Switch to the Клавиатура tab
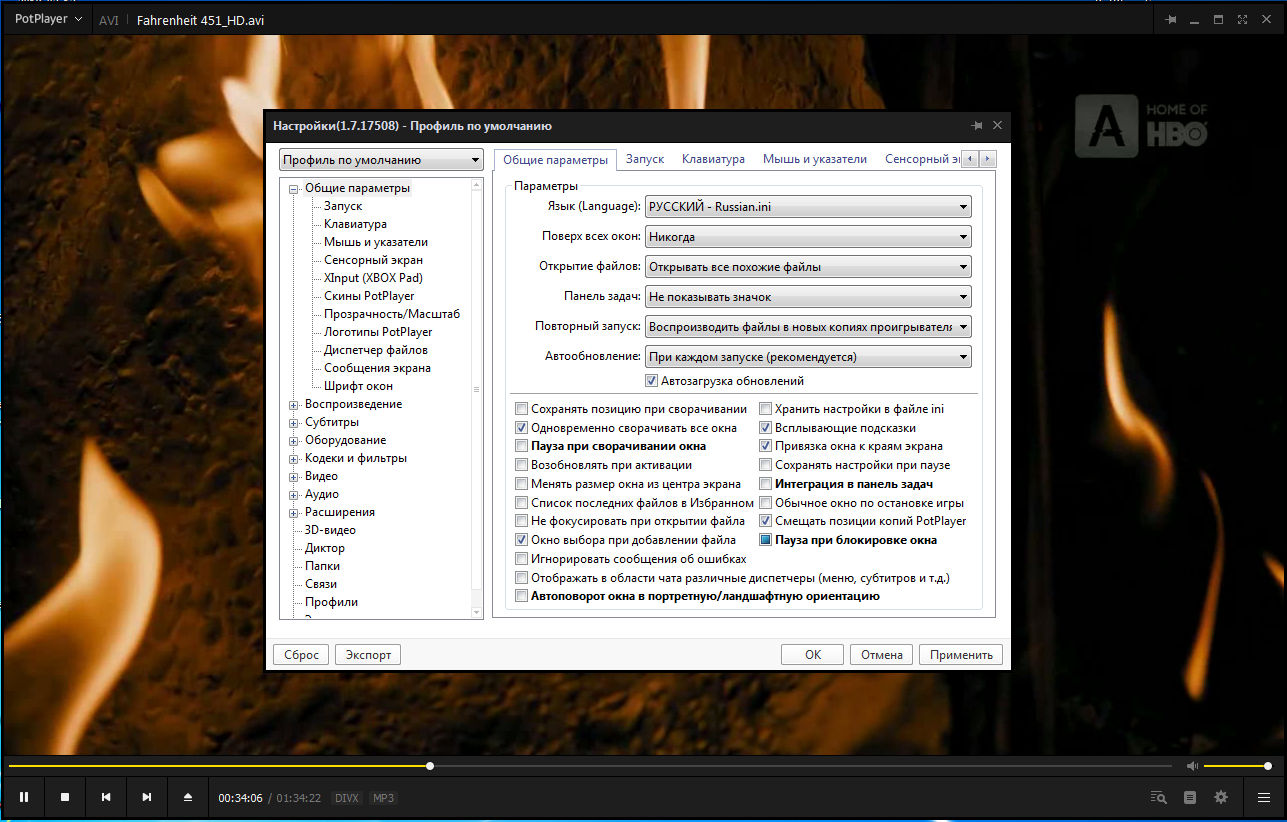1287x822 pixels. pos(713,159)
